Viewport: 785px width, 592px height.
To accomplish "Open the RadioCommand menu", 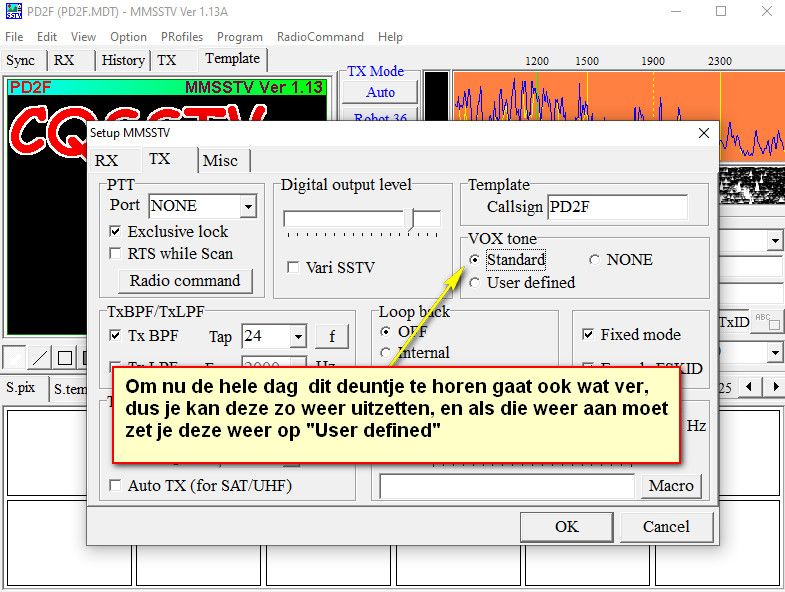I will click(320, 37).
